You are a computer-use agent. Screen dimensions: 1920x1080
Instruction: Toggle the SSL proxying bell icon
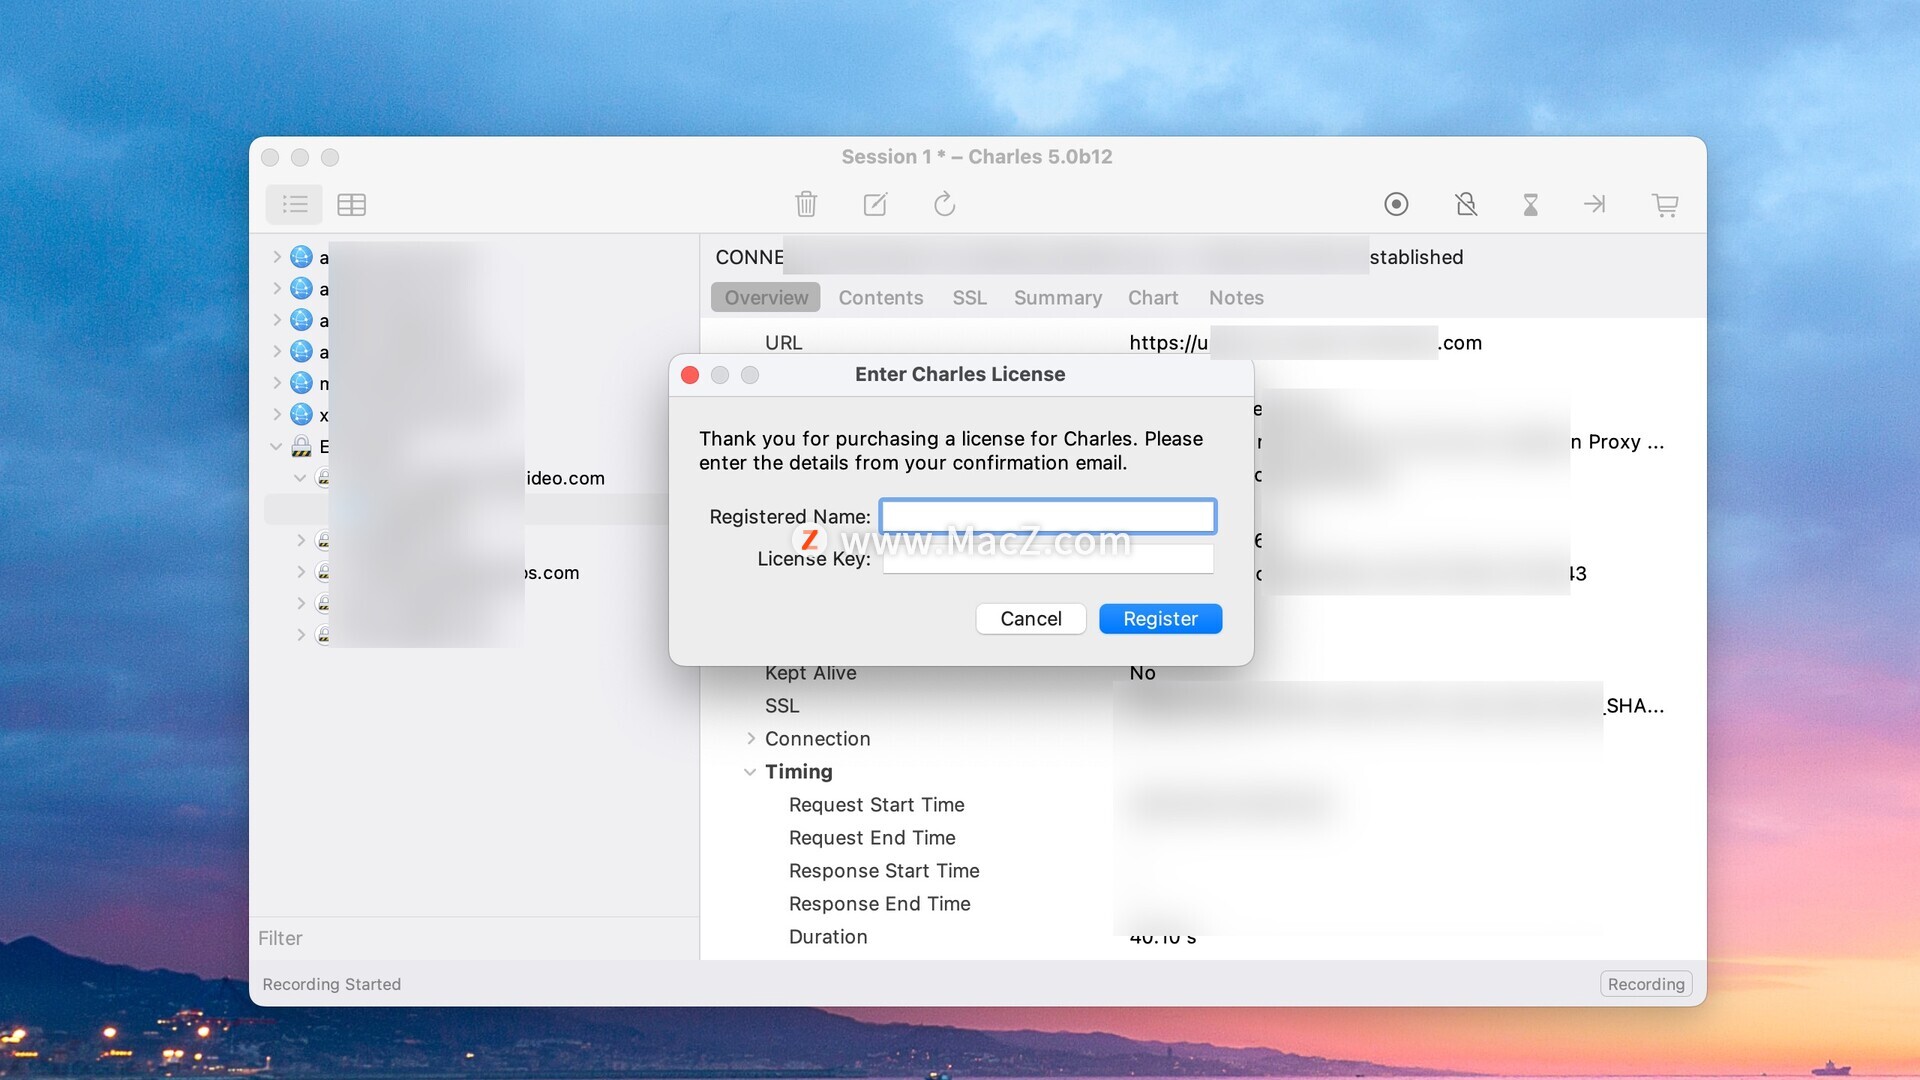(x=1465, y=205)
